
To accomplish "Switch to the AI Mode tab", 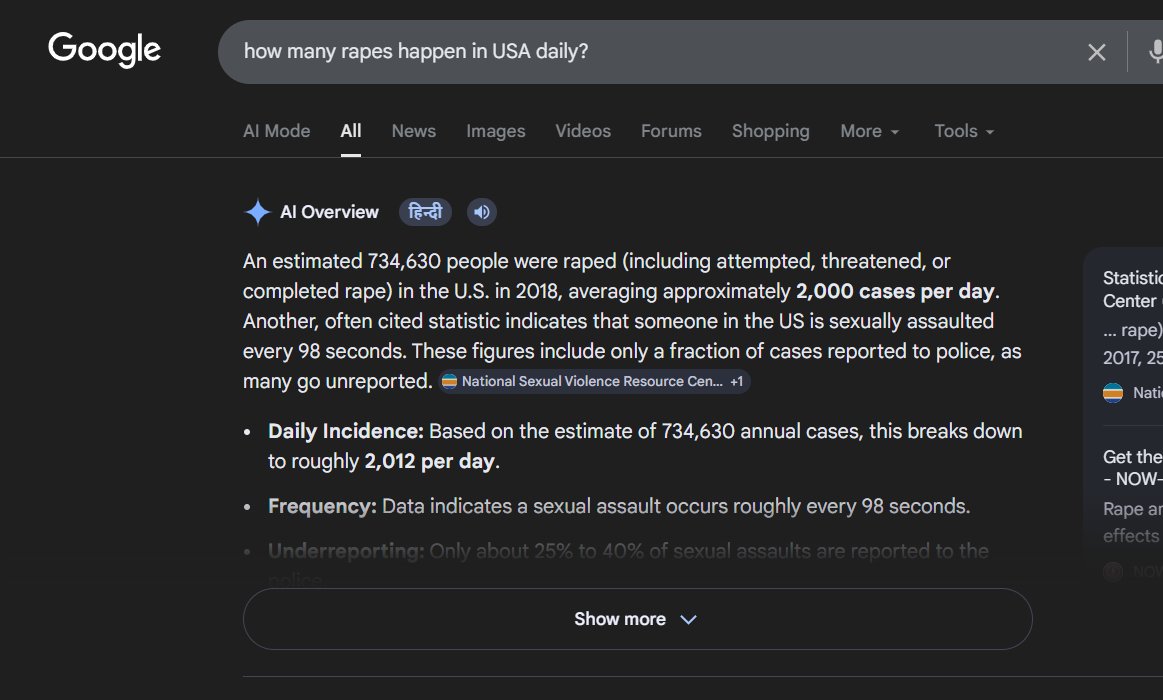I will [x=277, y=131].
